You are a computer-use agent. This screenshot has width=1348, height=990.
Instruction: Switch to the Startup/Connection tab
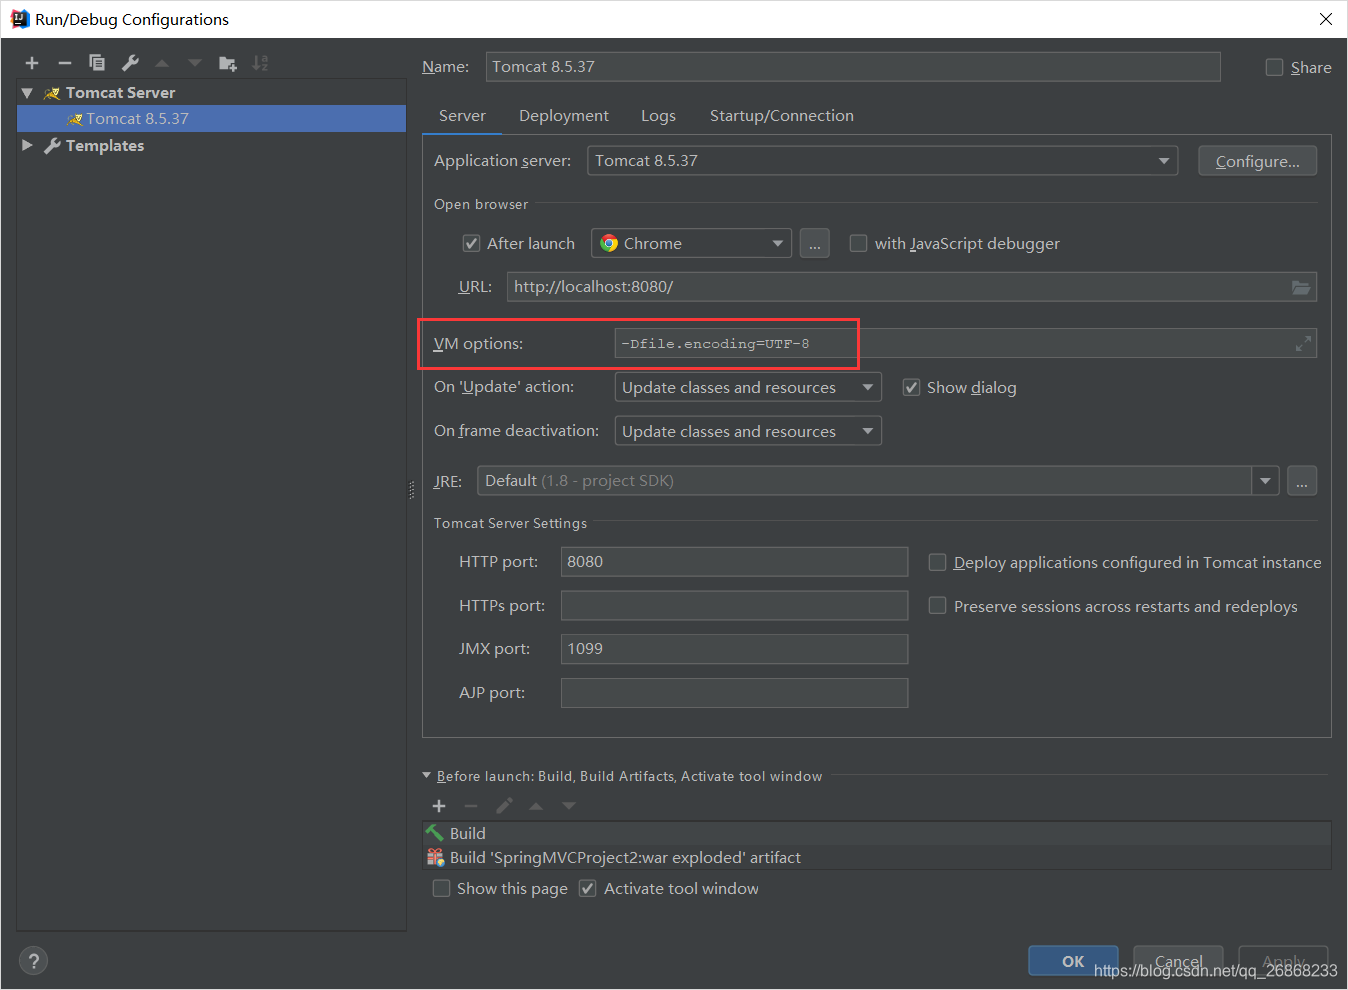[x=782, y=116]
